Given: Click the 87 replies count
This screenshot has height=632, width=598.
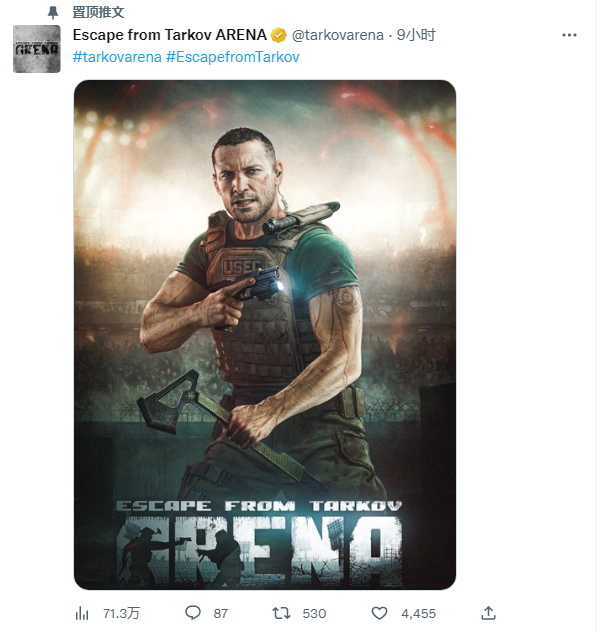Looking at the screenshot, I should [x=220, y=613].
